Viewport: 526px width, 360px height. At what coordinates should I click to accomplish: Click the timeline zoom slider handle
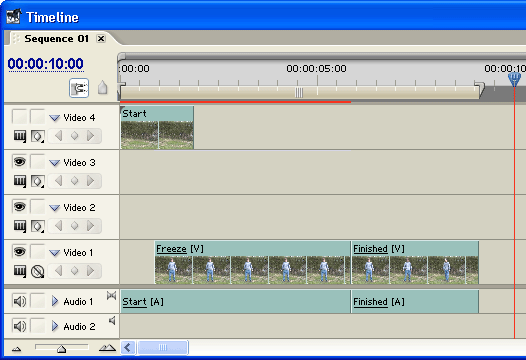point(61,349)
